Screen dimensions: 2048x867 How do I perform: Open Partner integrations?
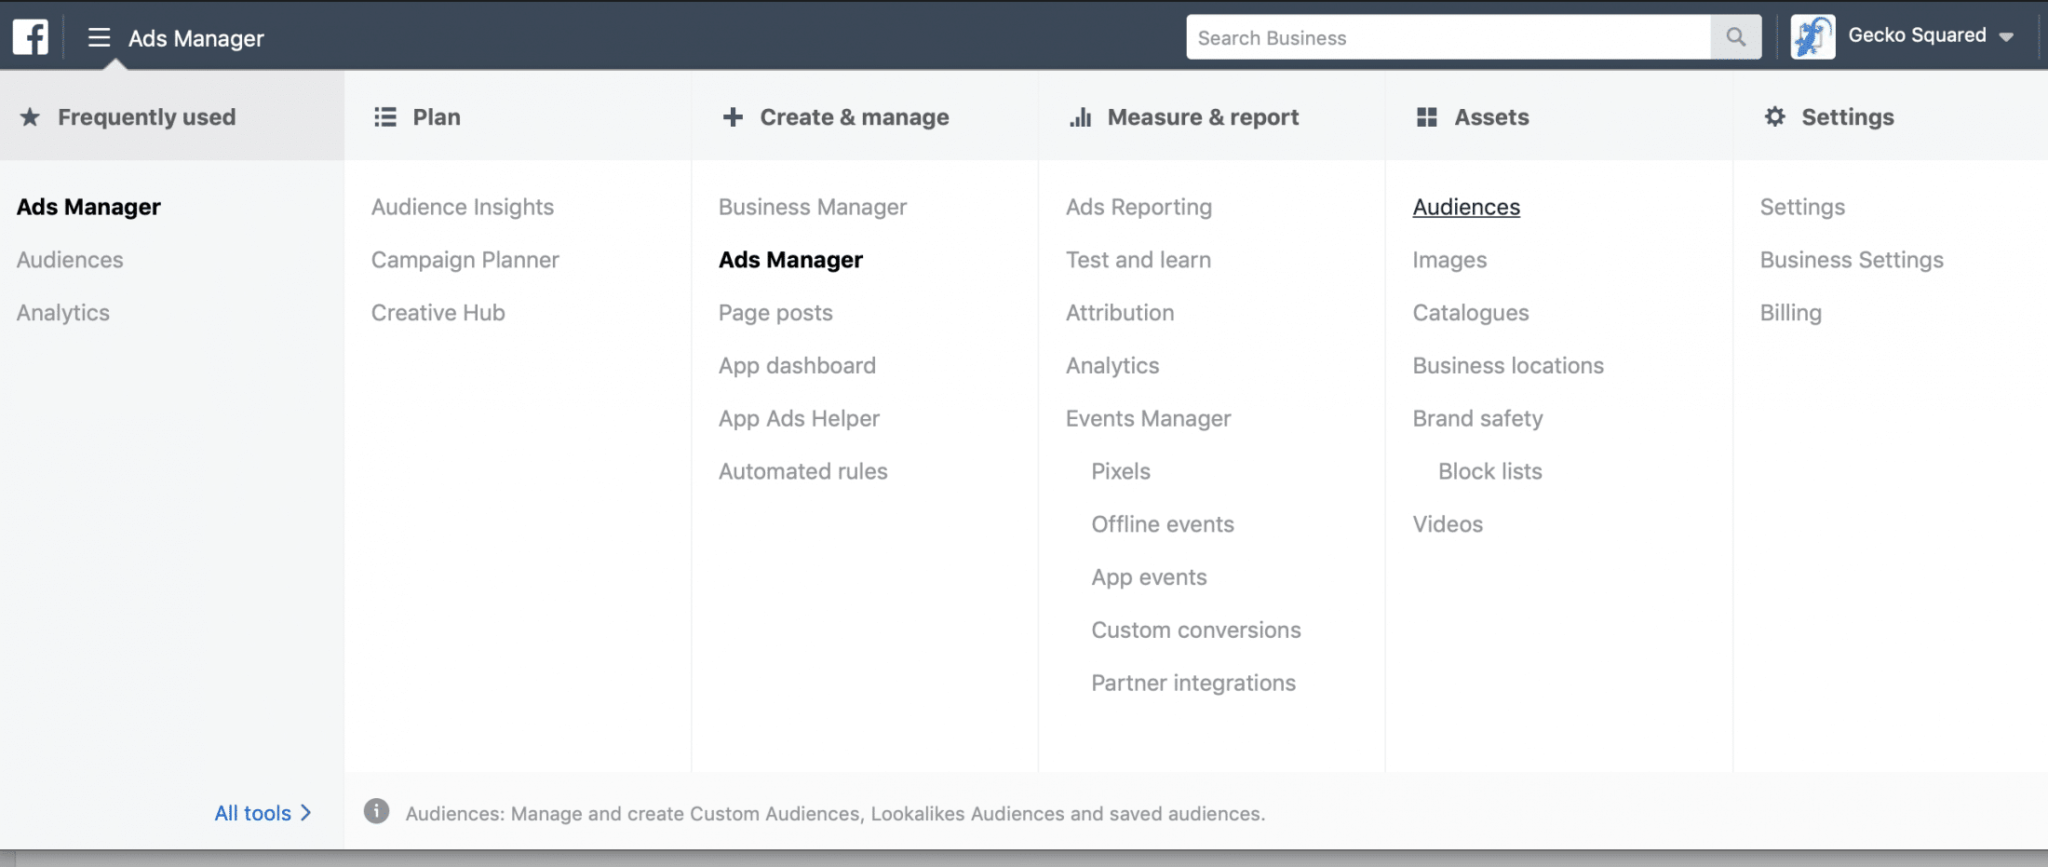1193,684
